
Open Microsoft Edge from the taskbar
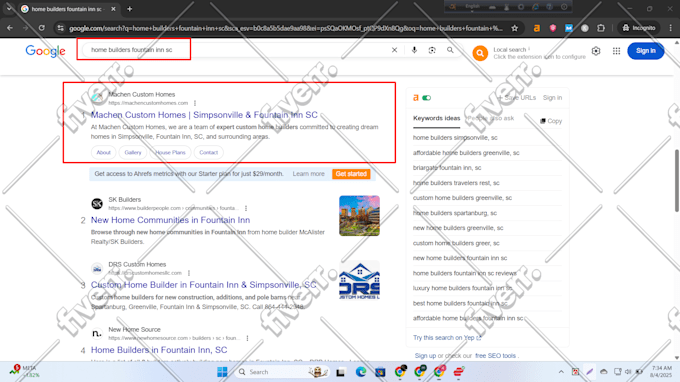tap(360, 372)
